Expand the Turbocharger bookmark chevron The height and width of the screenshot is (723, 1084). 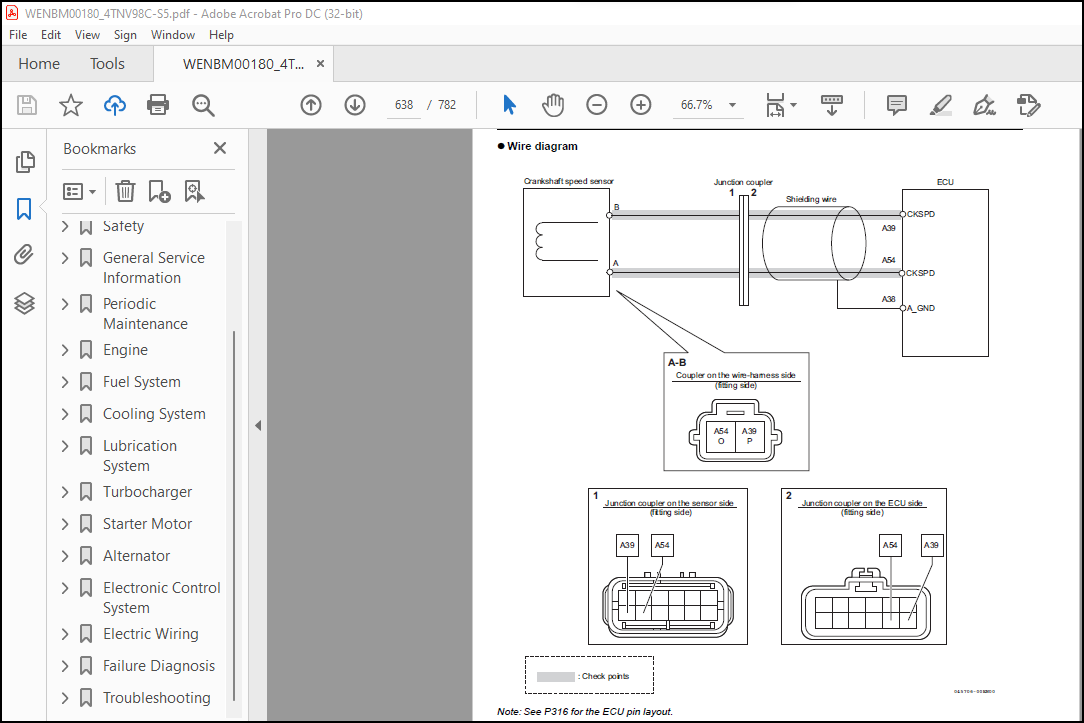65,492
